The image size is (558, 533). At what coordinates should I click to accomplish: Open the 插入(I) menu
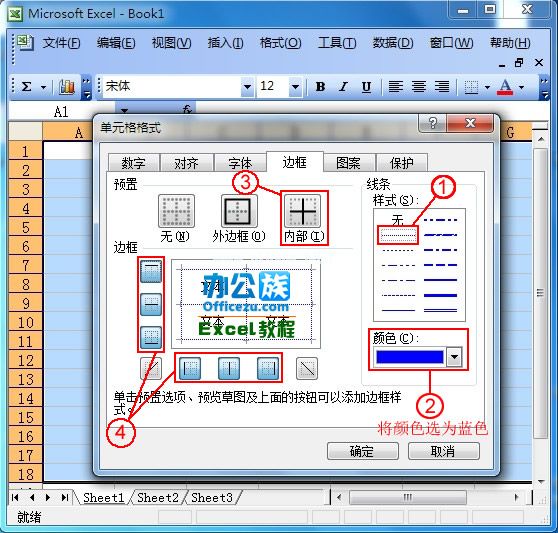(226, 43)
